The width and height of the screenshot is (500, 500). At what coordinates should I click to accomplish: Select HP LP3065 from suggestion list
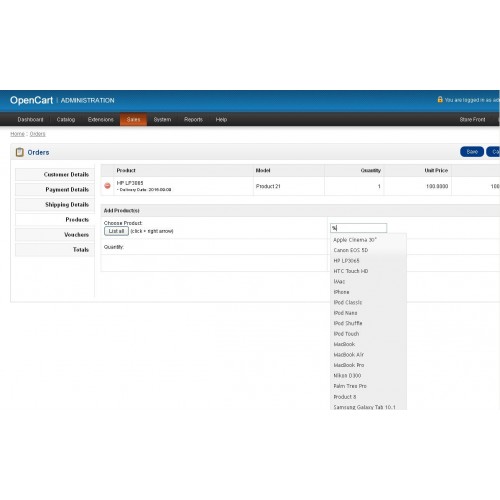(x=368, y=261)
